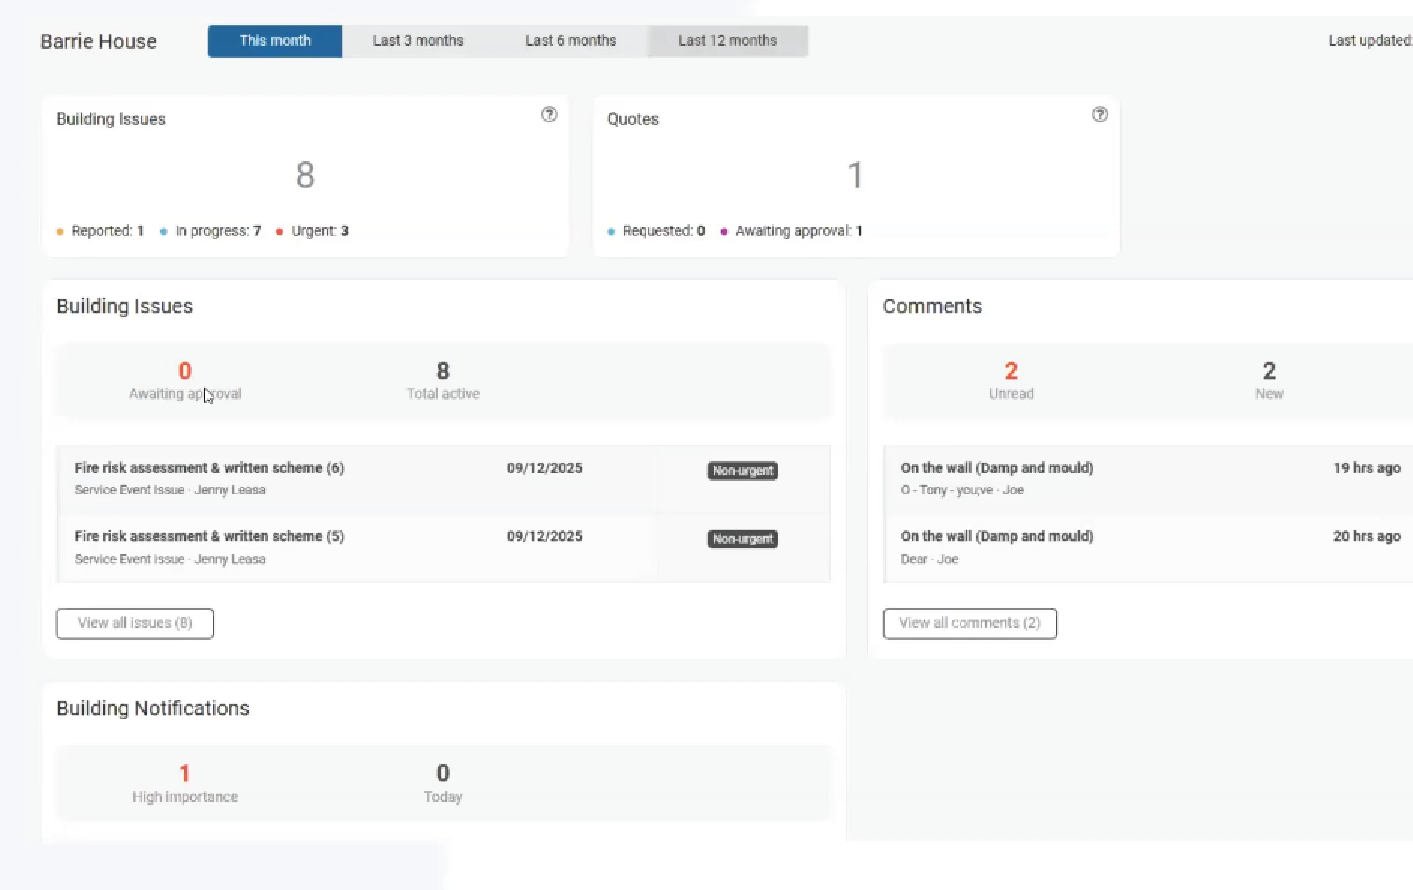Open the Quotes help tooltip
Image resolution: width=1413 pixels, height=890 pixels.
coord(1099,114)
